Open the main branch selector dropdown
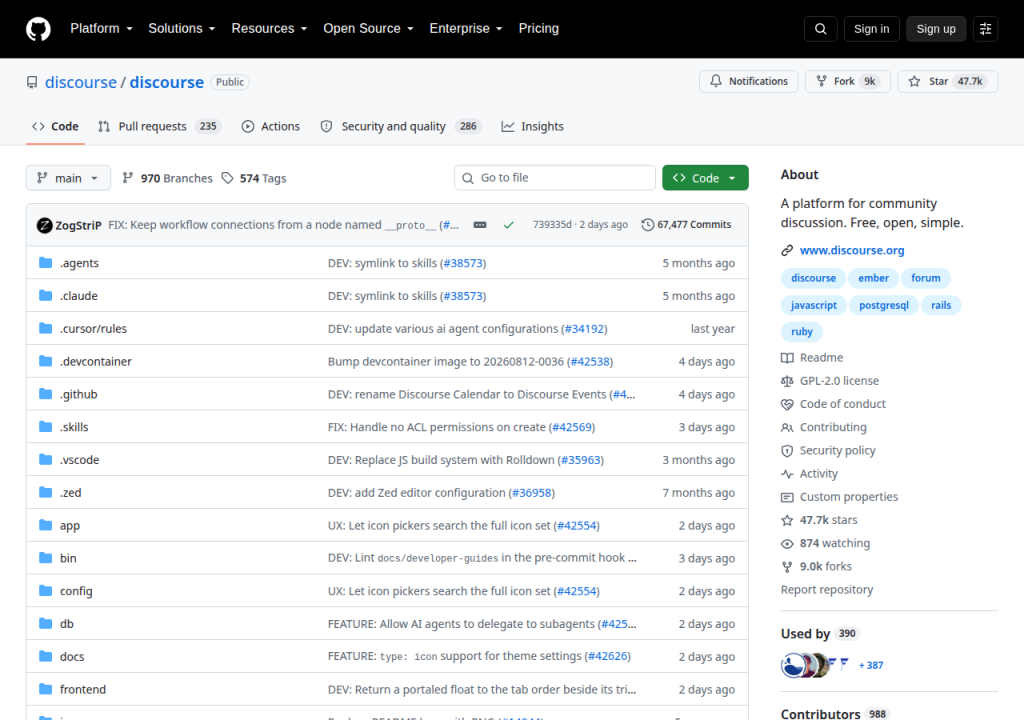Screen dimensions: 1024x720 pos(68,178)
